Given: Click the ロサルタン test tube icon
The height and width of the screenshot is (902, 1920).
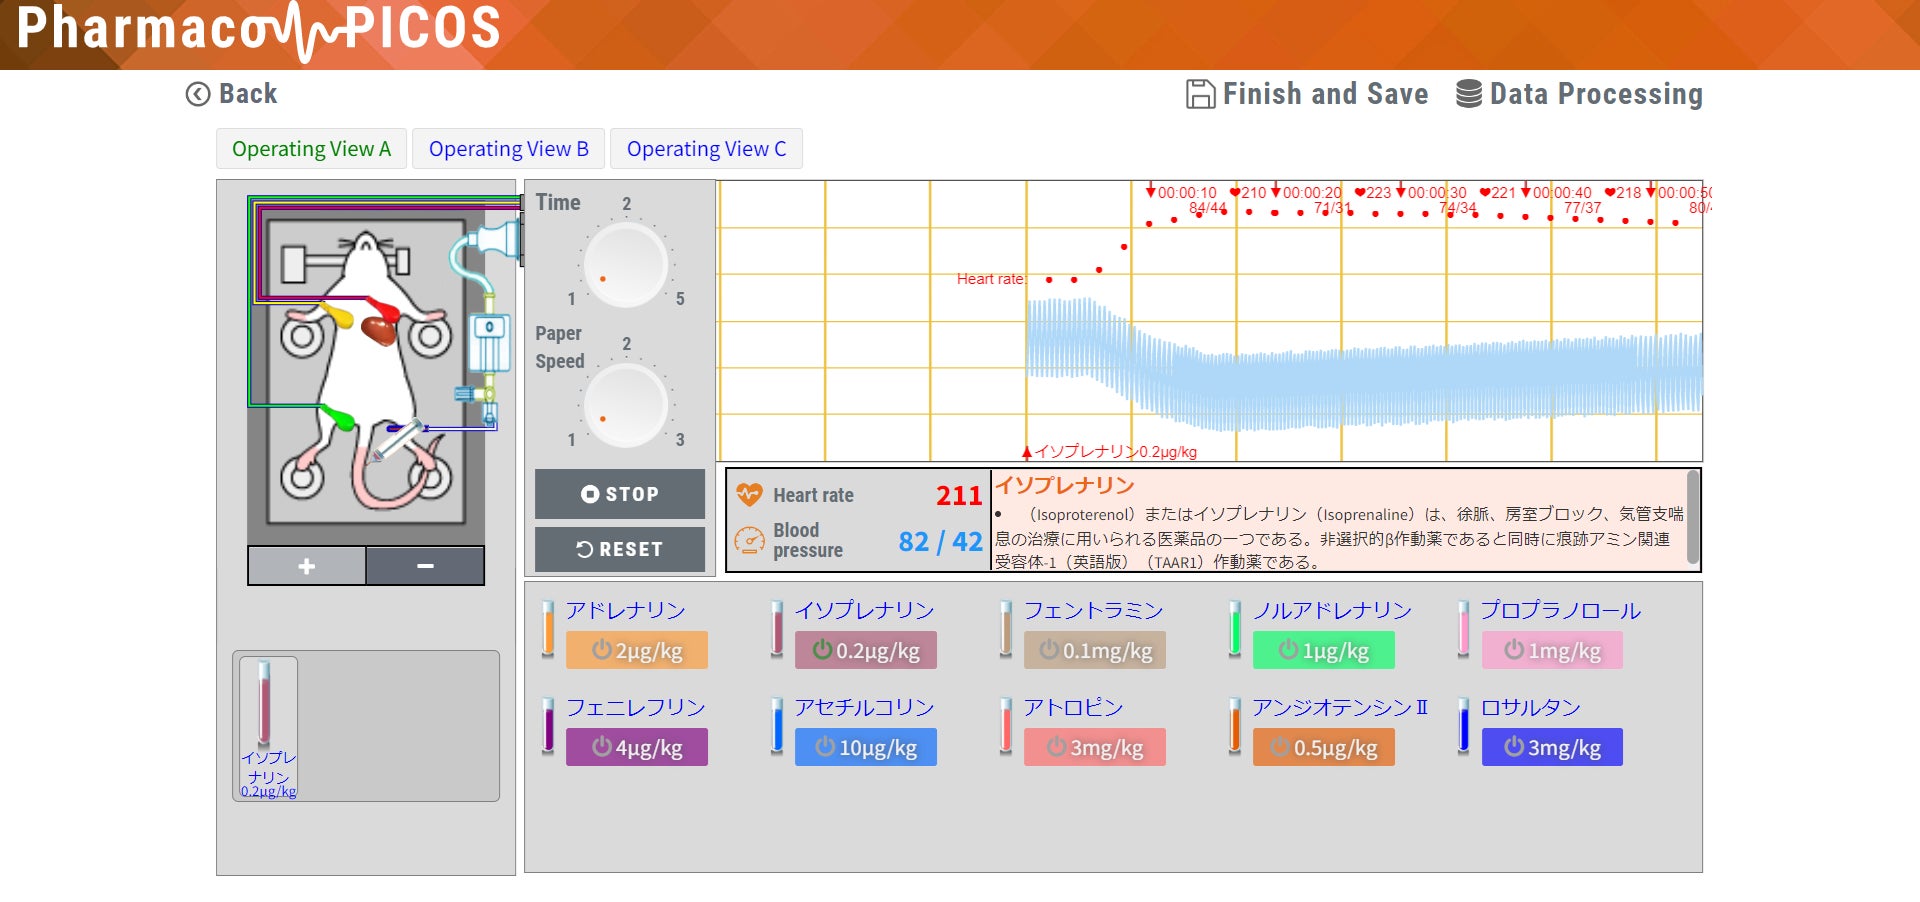Looking at the screenshot, I should (1464, 727).
